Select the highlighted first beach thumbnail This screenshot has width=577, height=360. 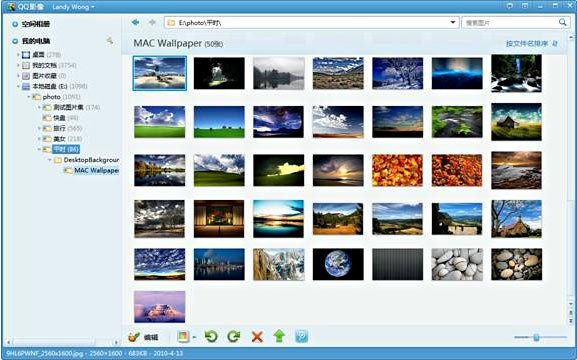pos(159,73)
